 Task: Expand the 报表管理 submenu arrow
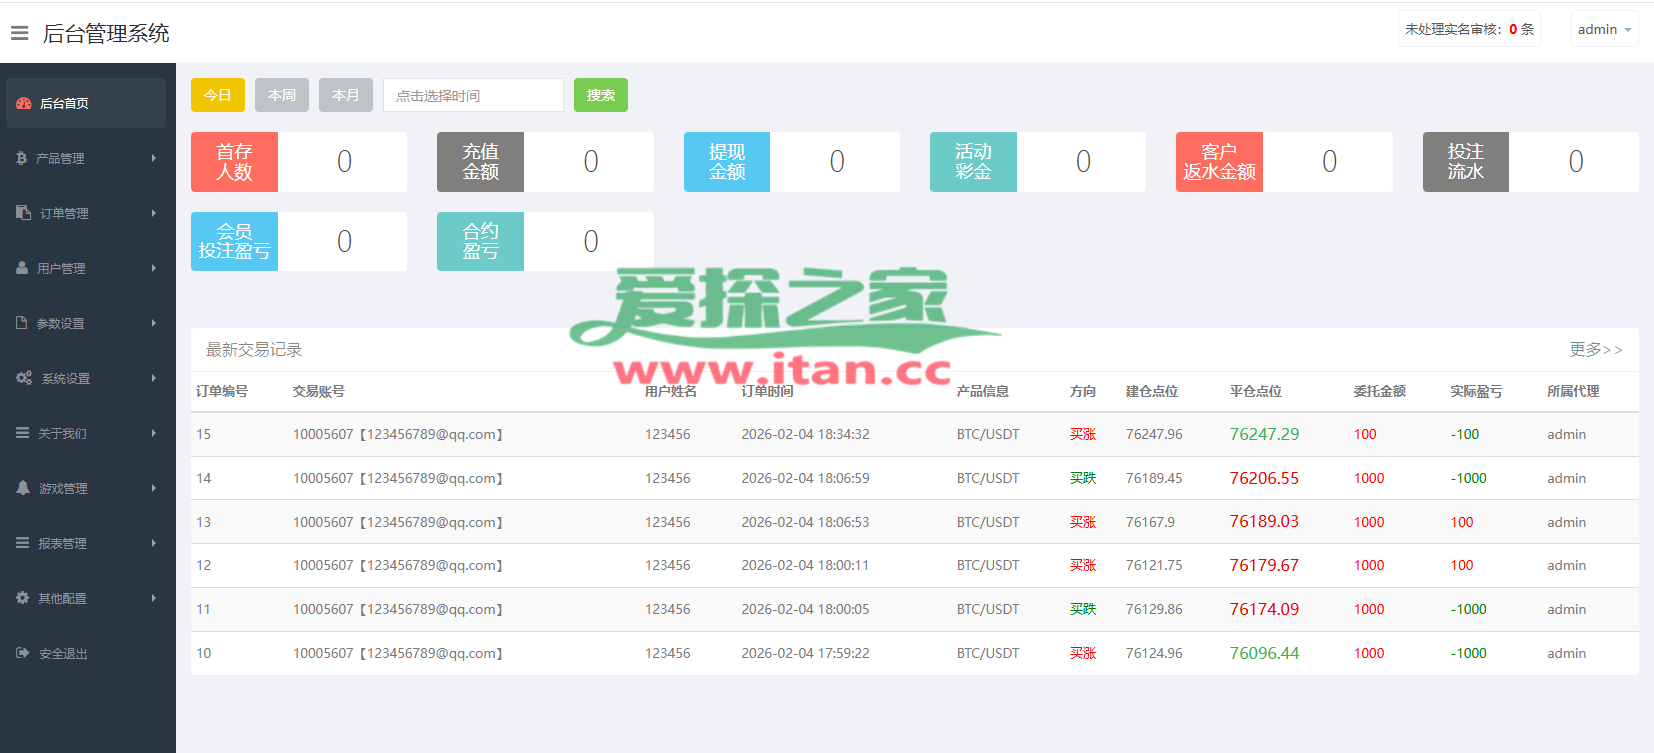[154, 543]
